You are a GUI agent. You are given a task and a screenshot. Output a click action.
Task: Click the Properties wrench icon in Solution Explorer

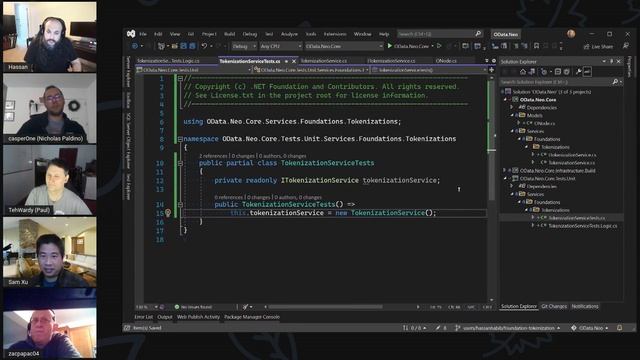click(578, 72)
